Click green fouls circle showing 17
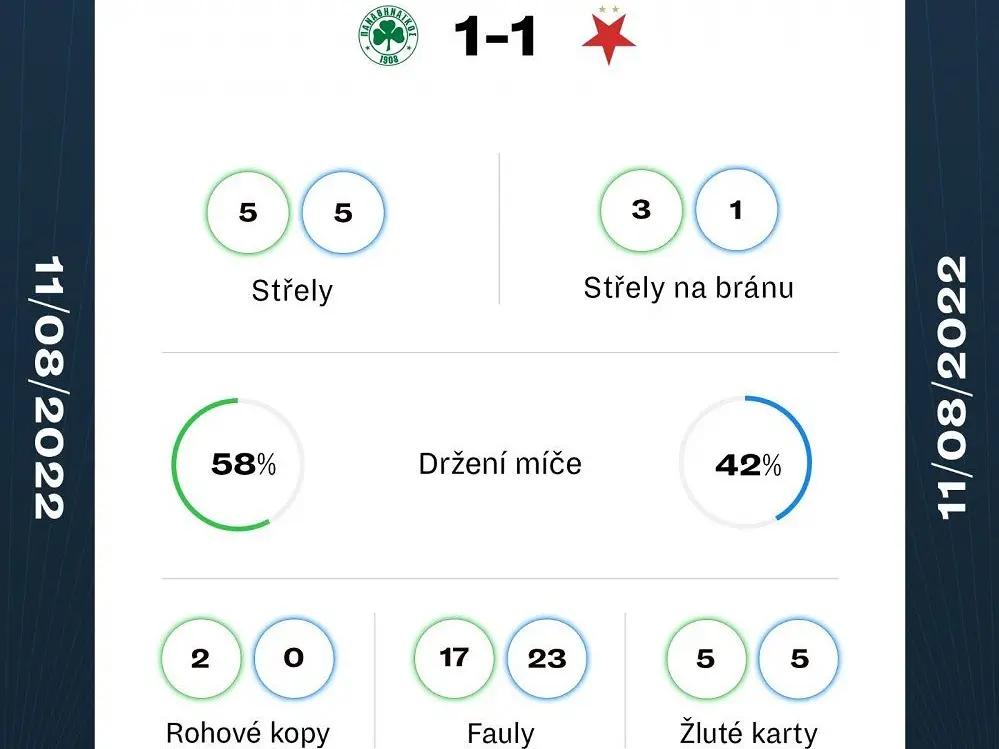Screen dimensions: 999x749 (454, 658)
